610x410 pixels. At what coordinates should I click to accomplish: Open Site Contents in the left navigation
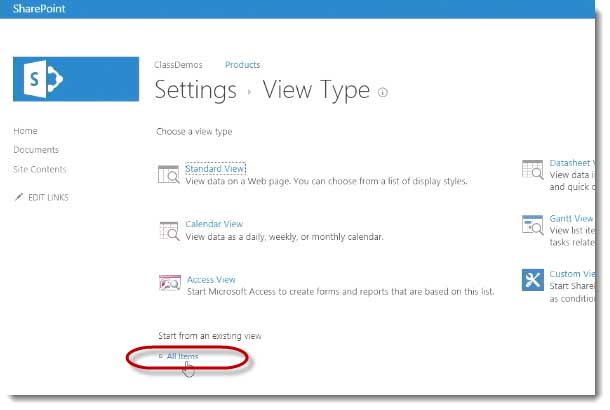(40, 170)
